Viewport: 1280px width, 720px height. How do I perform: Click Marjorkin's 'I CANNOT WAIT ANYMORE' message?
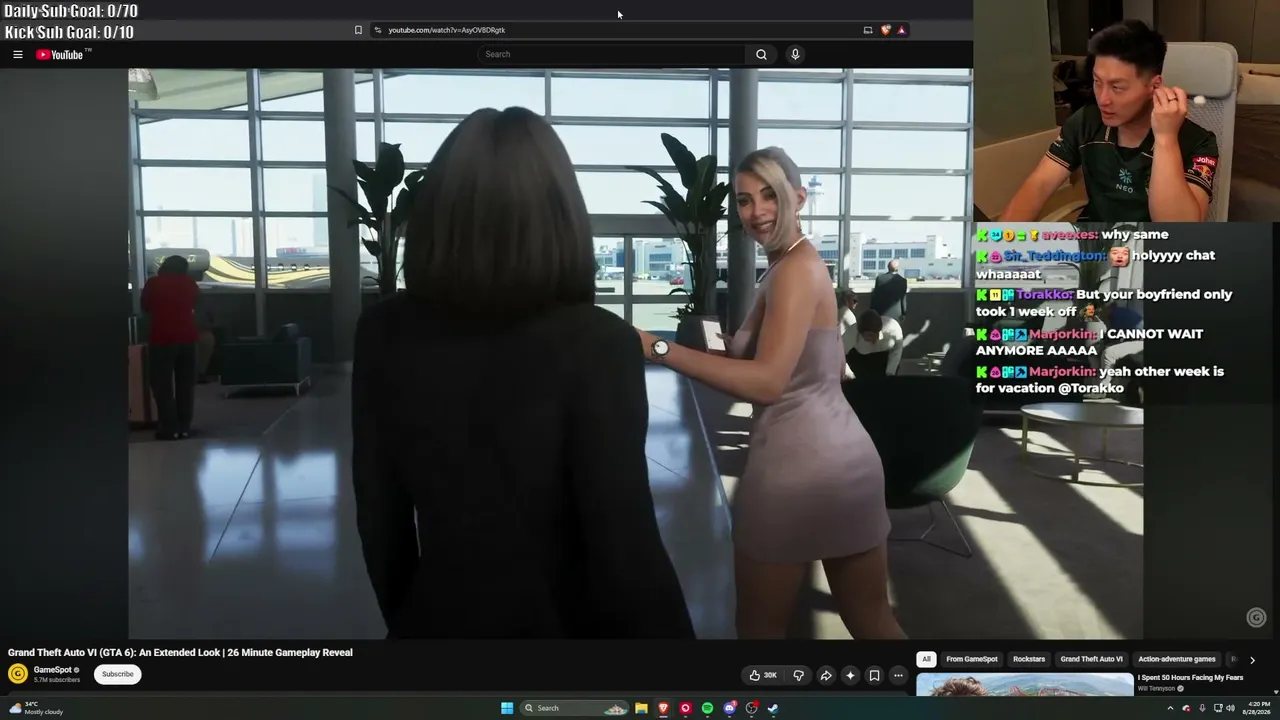point(1090,342)
